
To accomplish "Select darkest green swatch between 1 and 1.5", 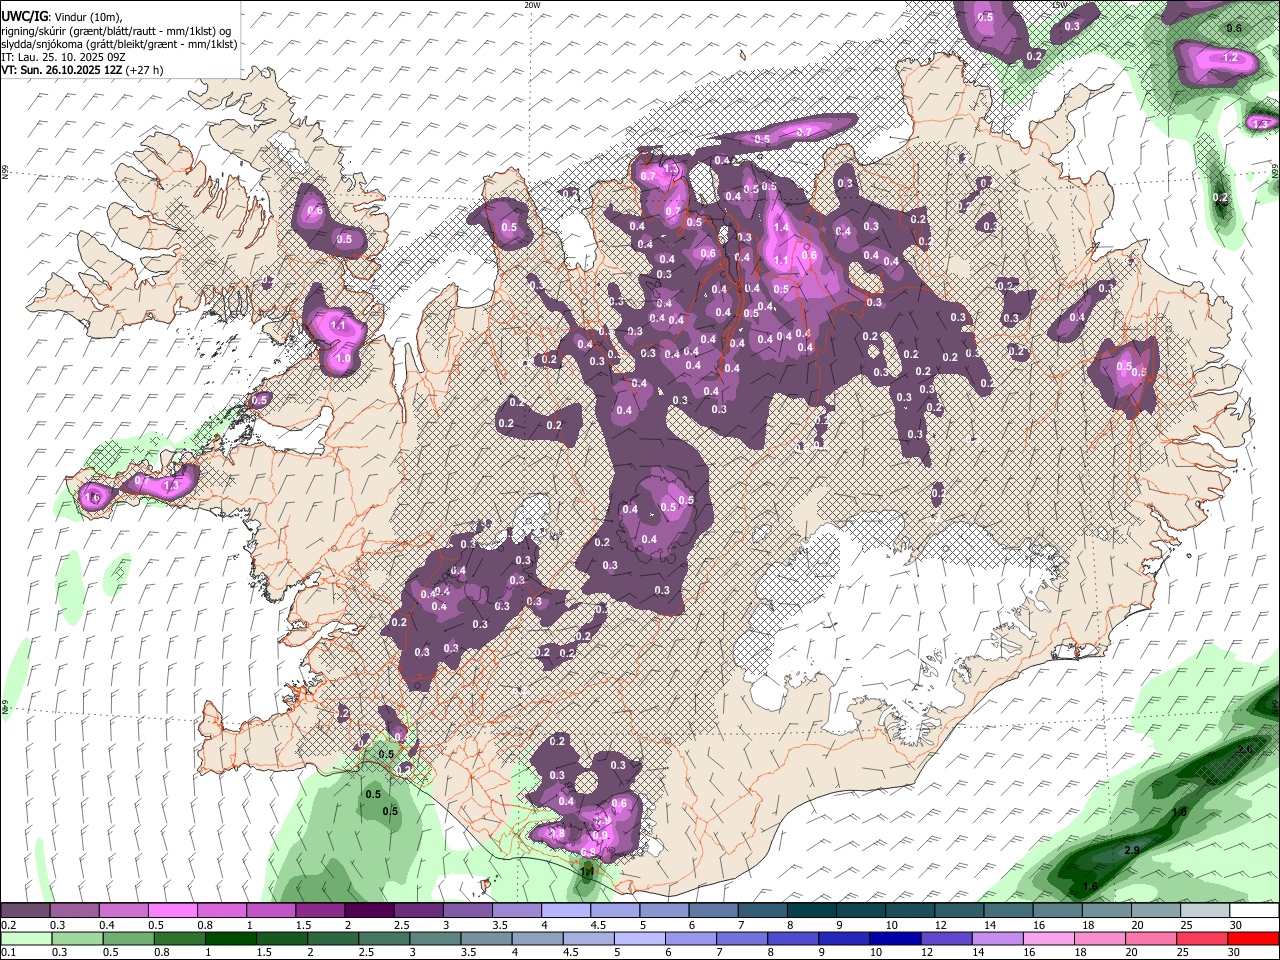I will (231, 939).
